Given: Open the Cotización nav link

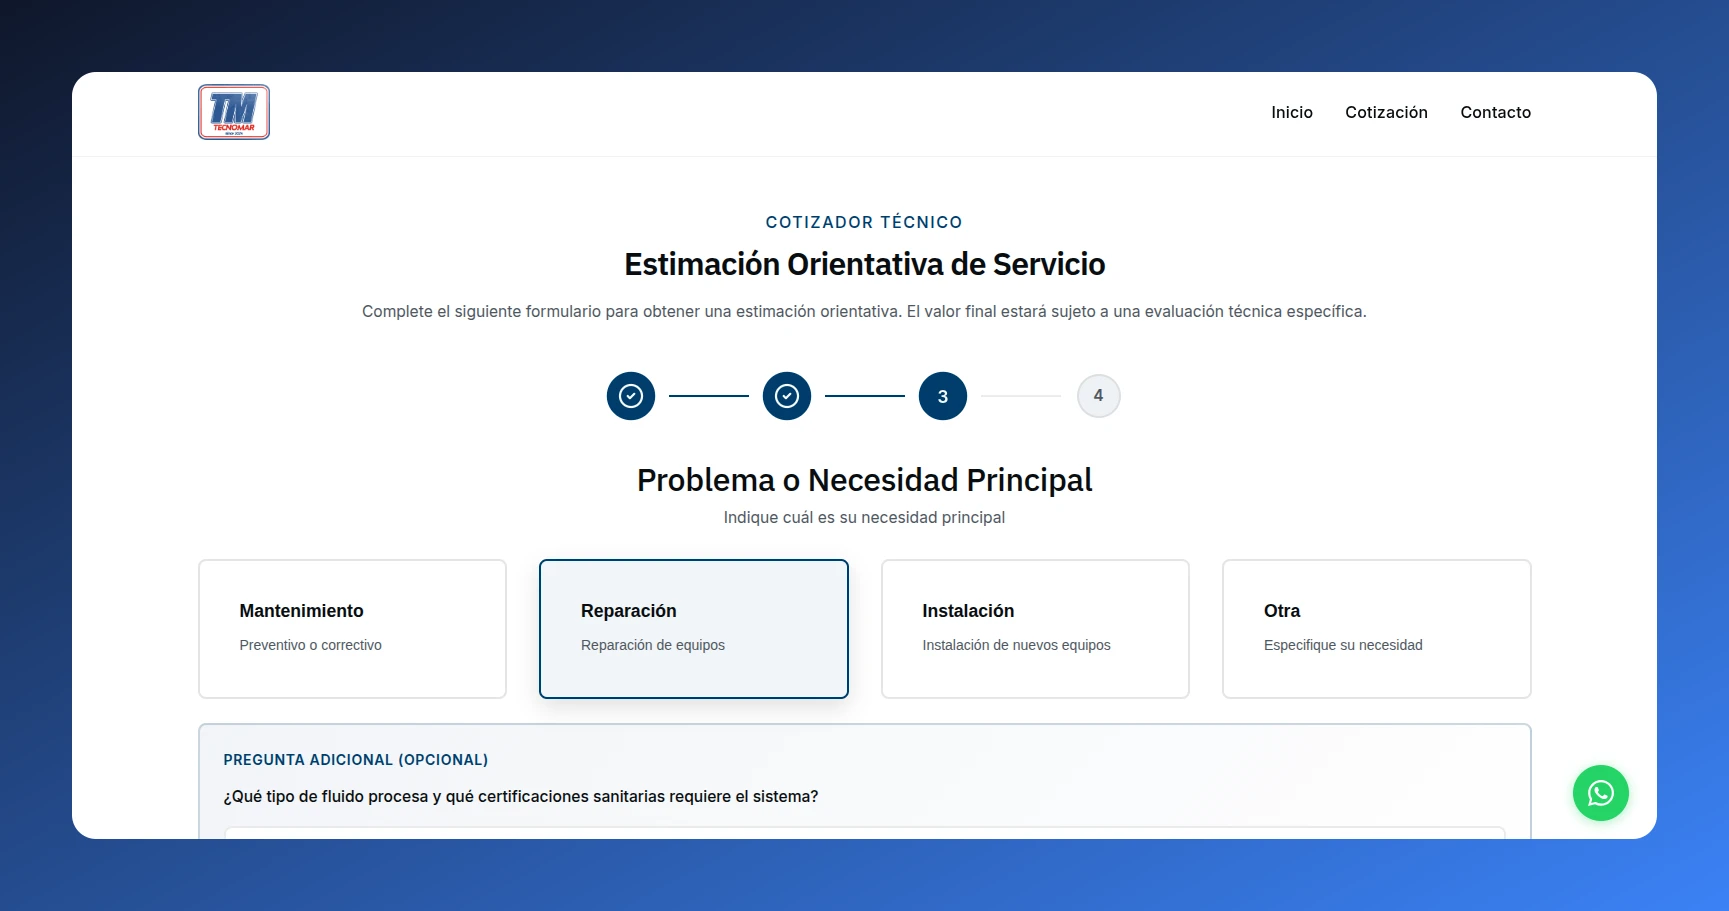Looking at the screenshot, I should [1386, 112].
